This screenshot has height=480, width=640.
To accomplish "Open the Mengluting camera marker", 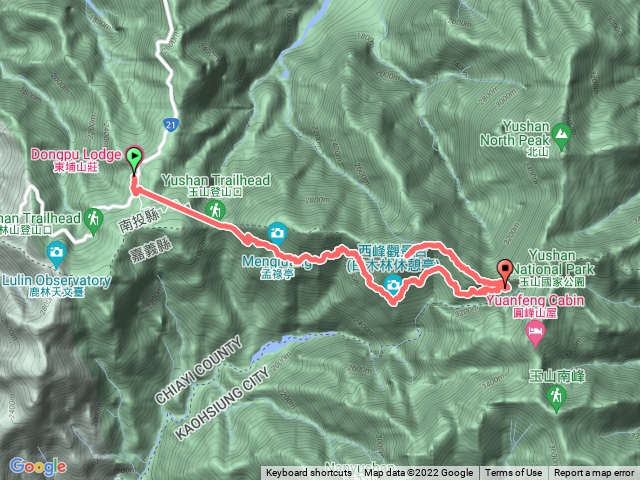I will click(x=277, y=234).
